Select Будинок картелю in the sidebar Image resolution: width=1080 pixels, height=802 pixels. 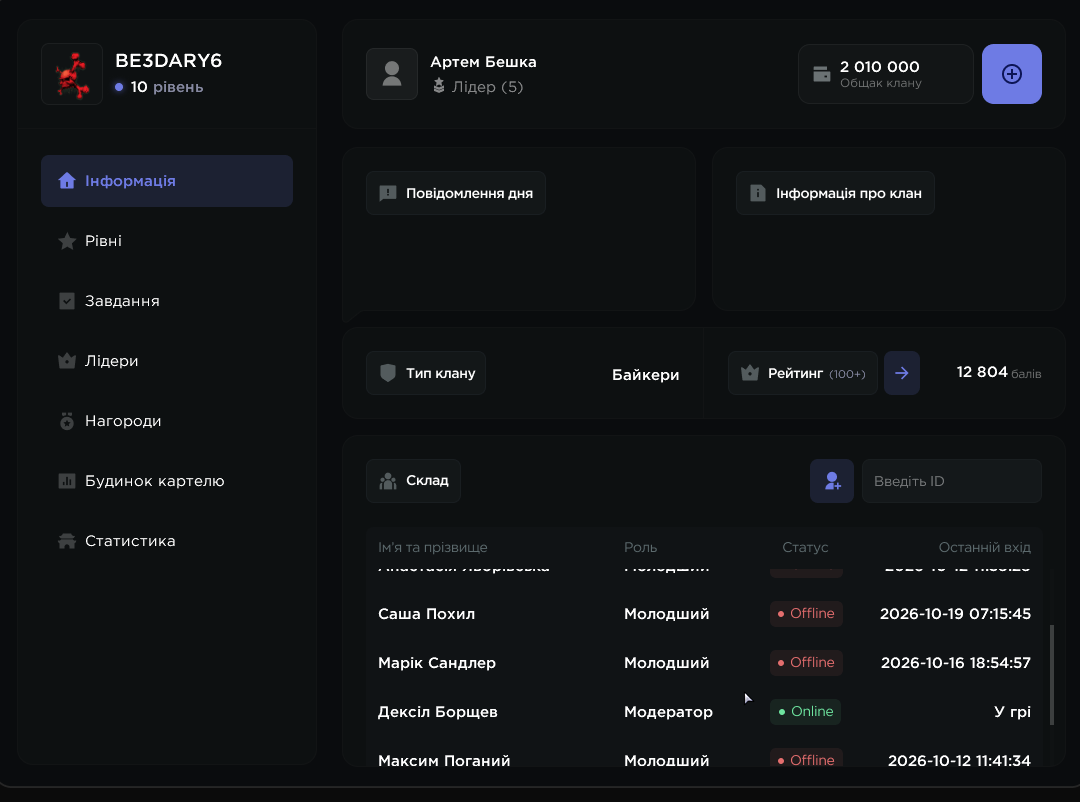[x=167, y=481]
